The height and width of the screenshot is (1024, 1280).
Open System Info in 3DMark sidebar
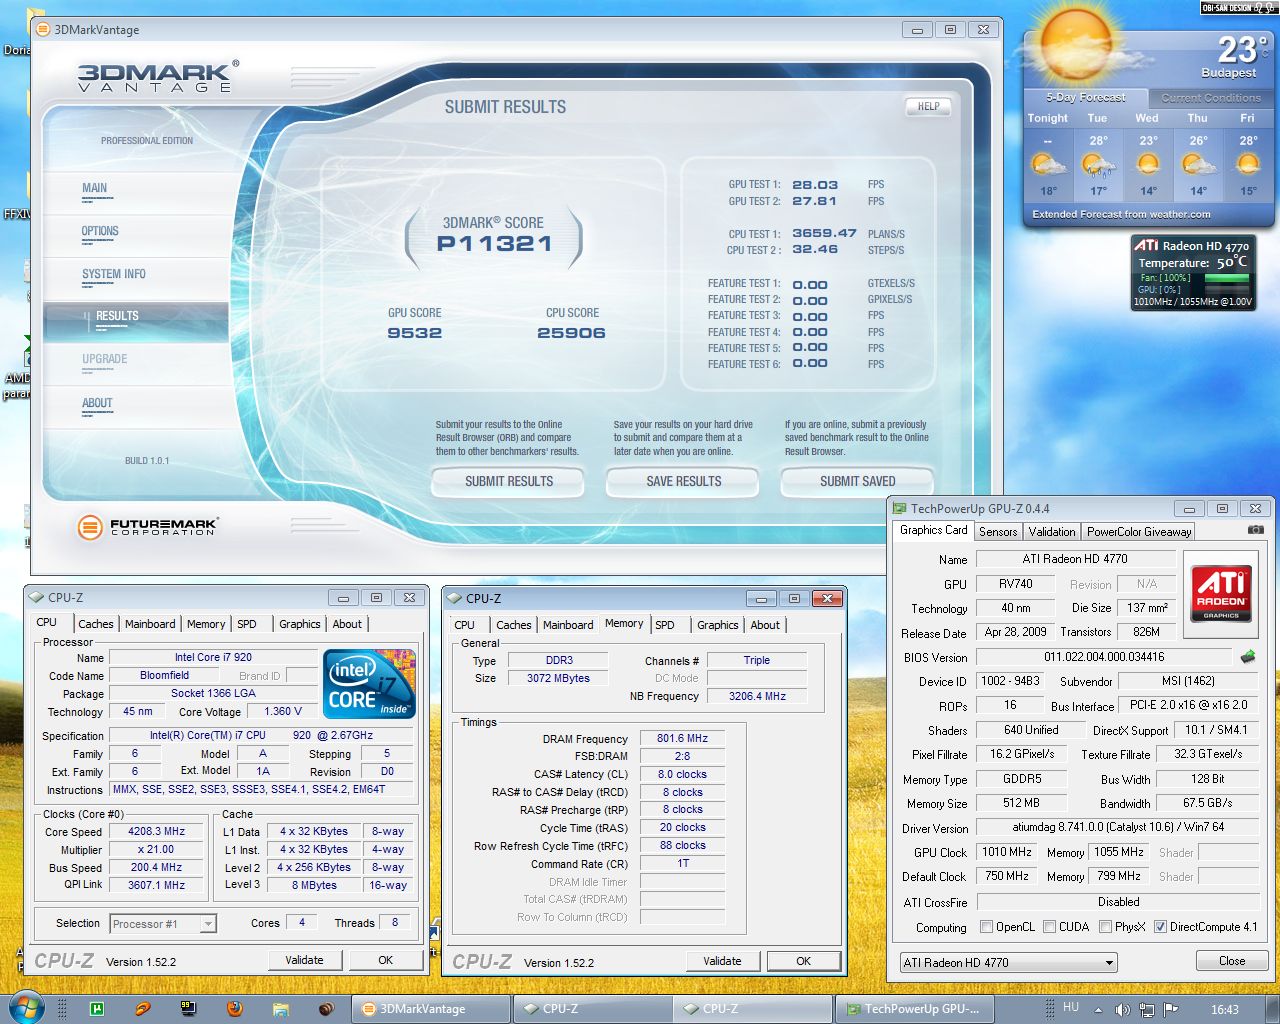(114, 274)
